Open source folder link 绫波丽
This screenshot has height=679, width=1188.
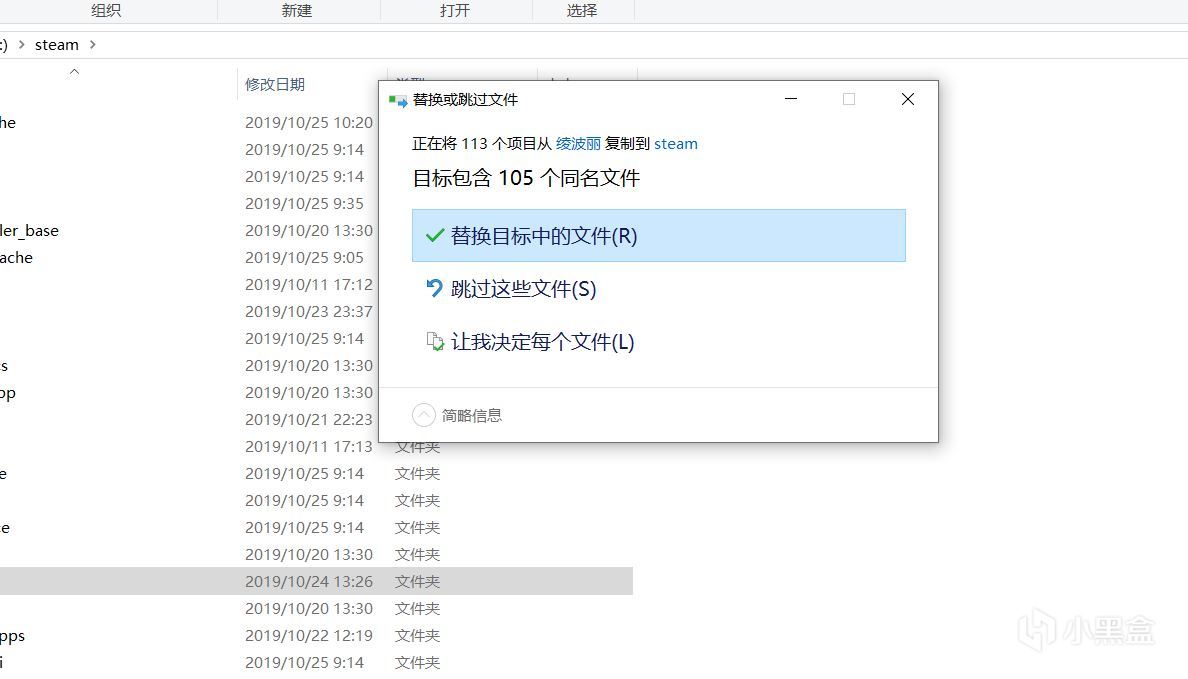[578, 144]
